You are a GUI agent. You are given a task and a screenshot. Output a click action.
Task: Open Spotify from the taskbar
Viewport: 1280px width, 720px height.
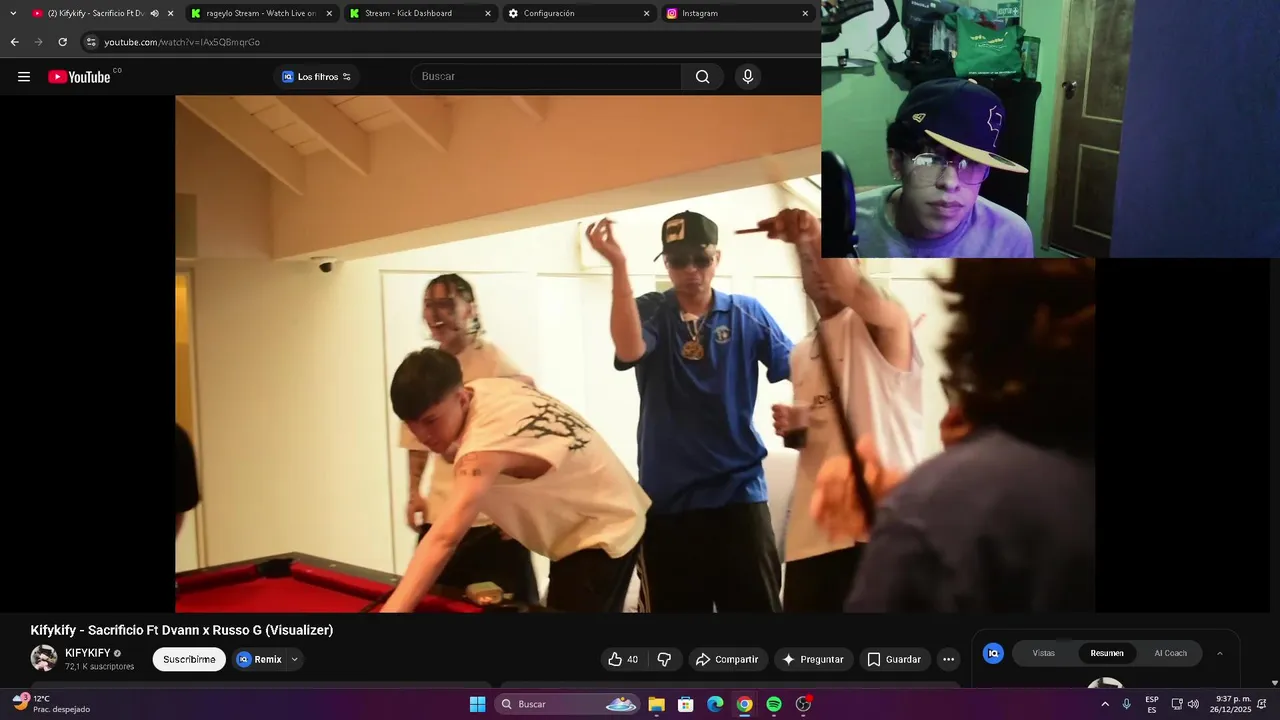(774, 704)
